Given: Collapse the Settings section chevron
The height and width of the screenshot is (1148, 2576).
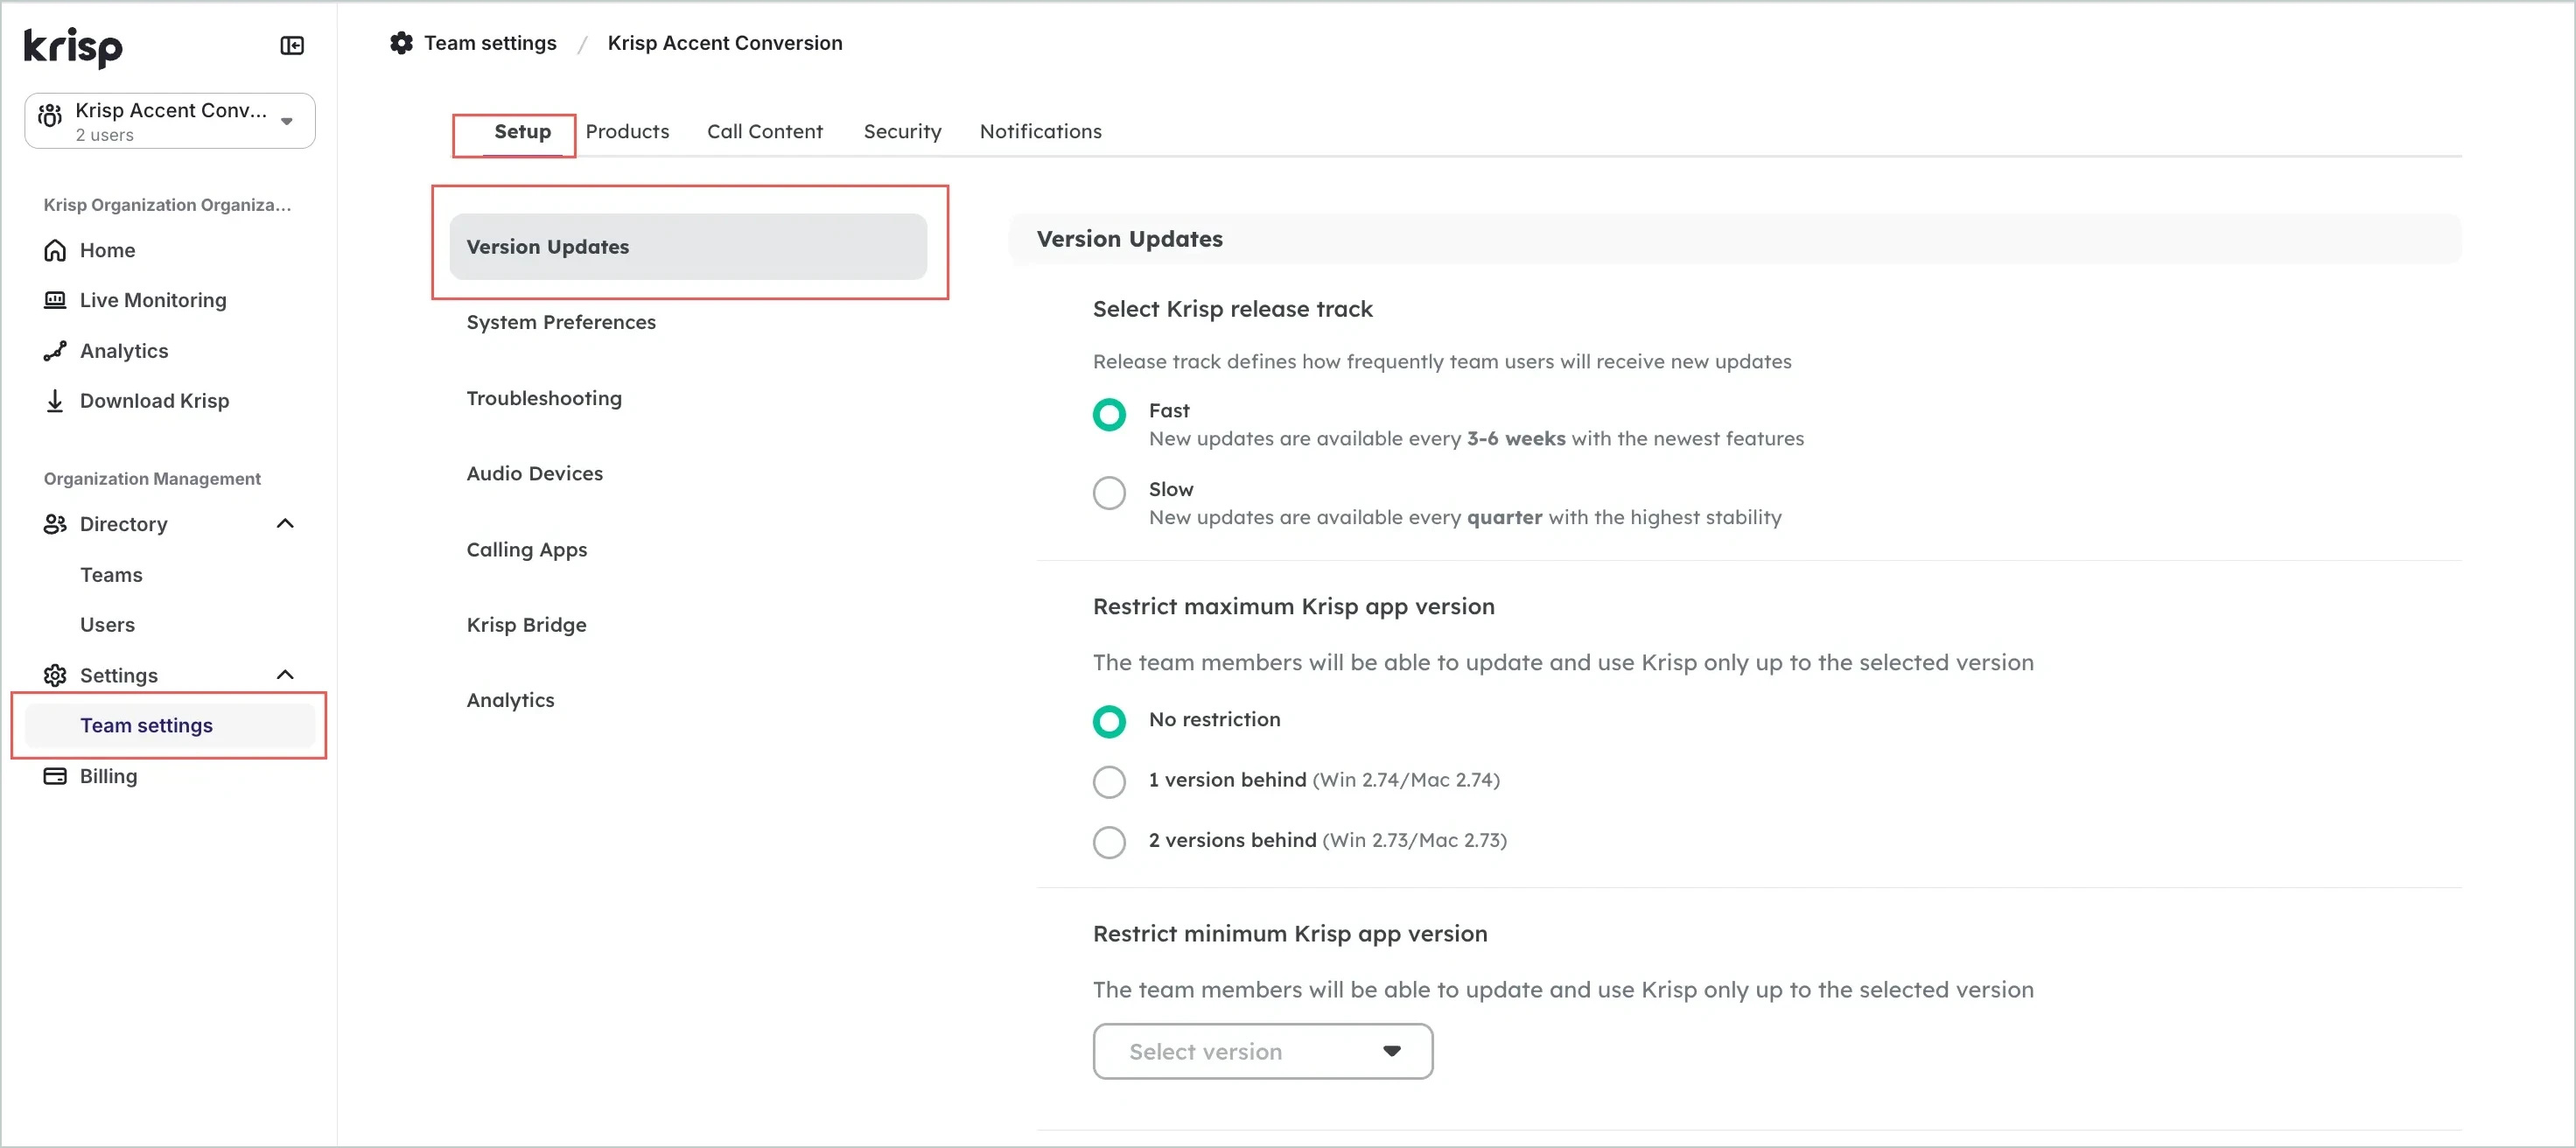Looking at the screenshot, I should tap(285, 675).
